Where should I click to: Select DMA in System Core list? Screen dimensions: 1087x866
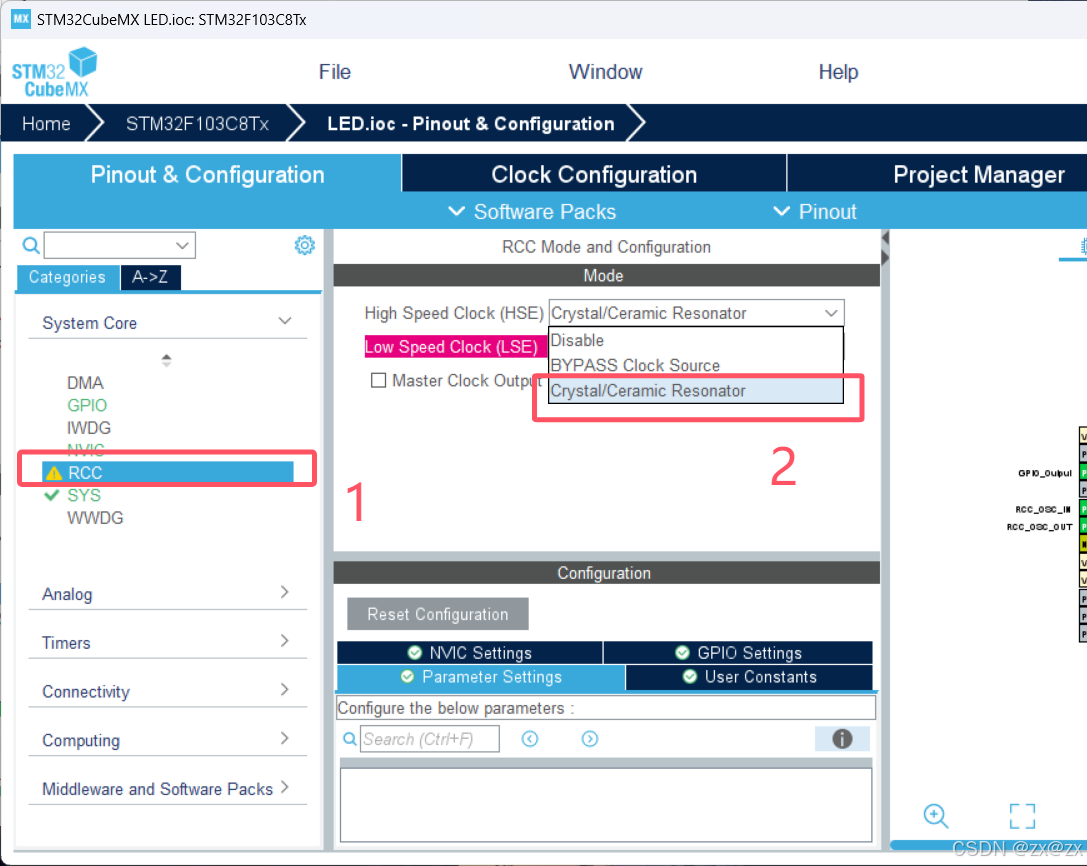85,383
